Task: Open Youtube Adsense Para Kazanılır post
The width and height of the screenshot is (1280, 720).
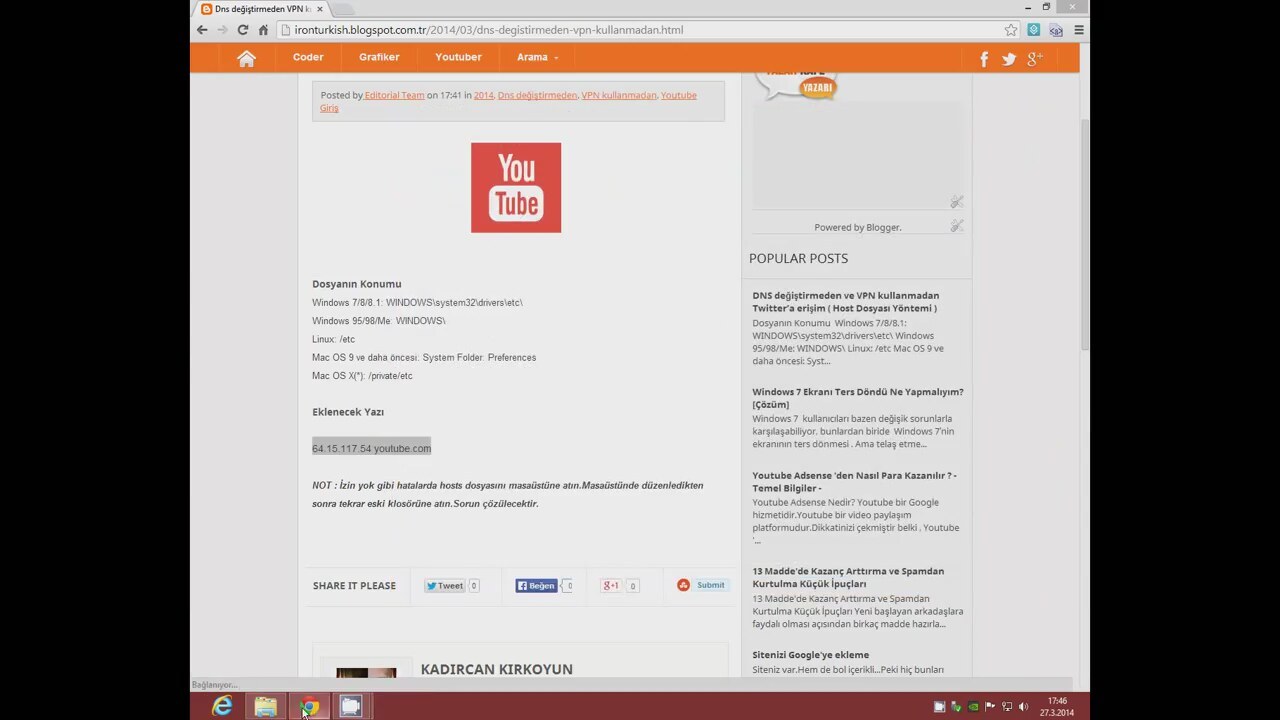Action: 855,482
